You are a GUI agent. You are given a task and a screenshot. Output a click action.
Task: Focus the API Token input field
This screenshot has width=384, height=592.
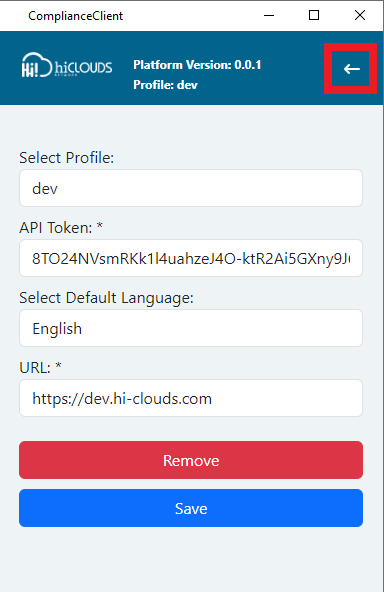pyautogui.click(x=191, y=258)
